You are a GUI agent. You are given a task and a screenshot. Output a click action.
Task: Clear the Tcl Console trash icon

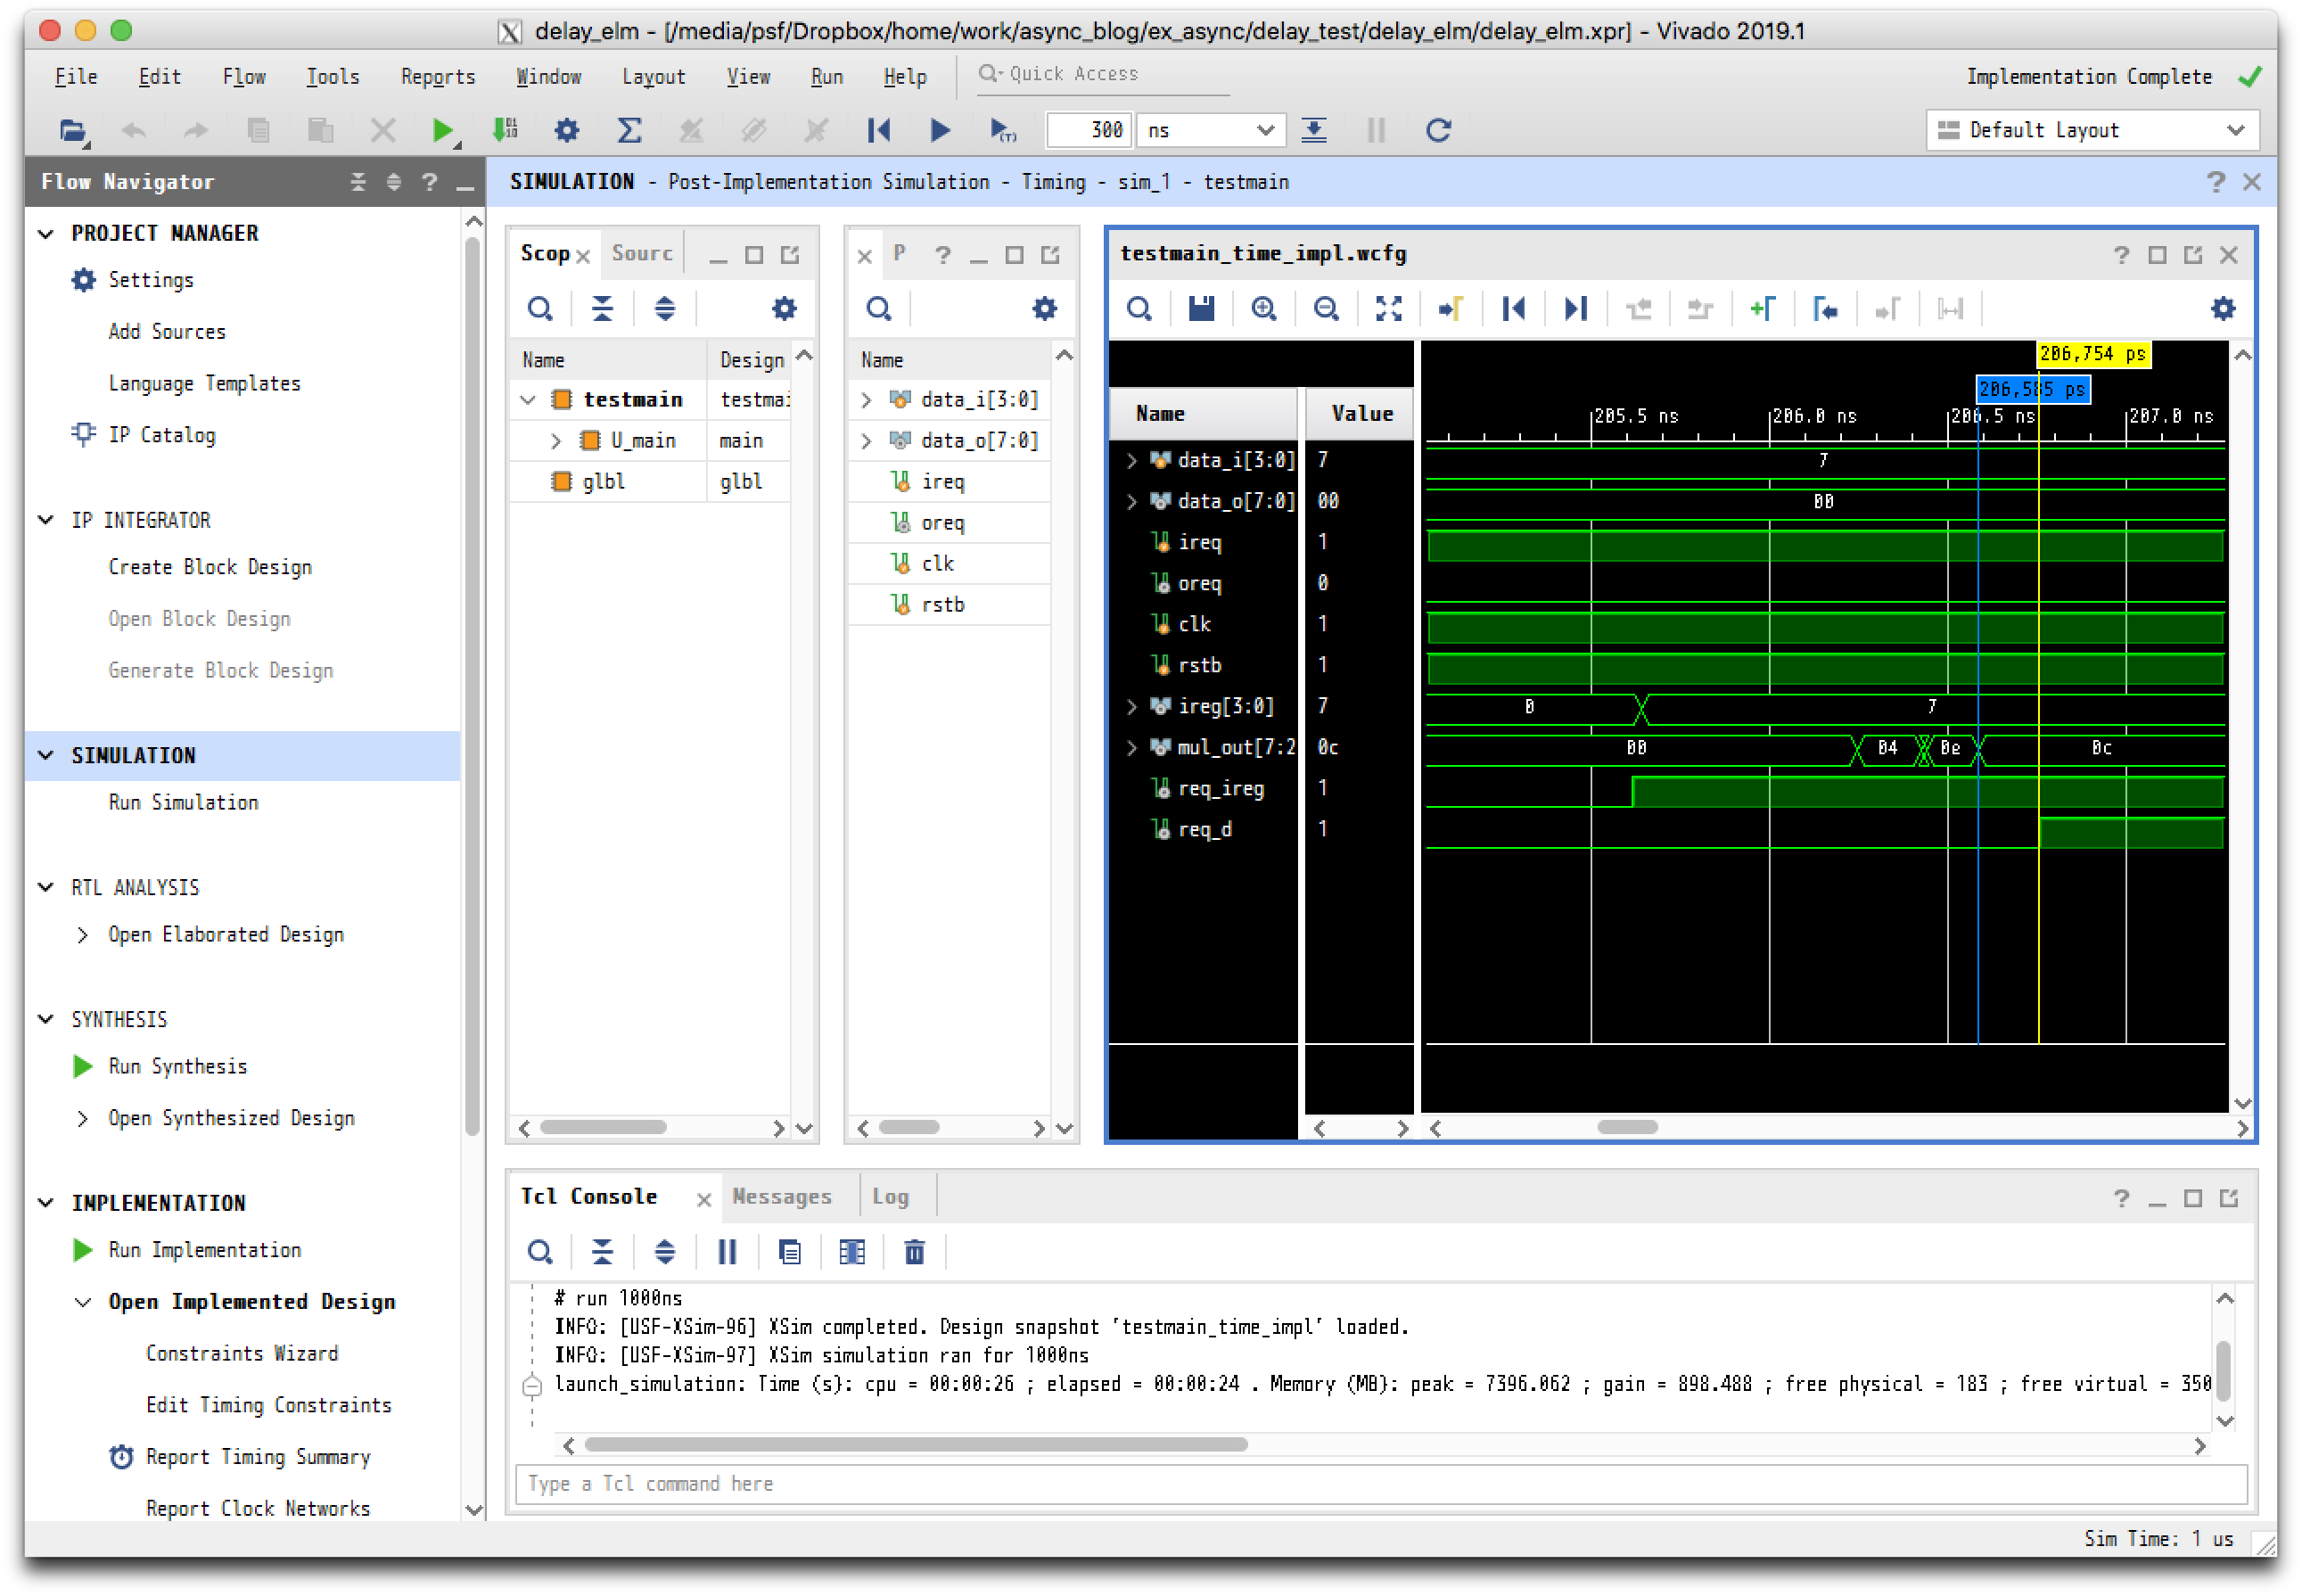pyautogui.click(x=914, y=1252)
